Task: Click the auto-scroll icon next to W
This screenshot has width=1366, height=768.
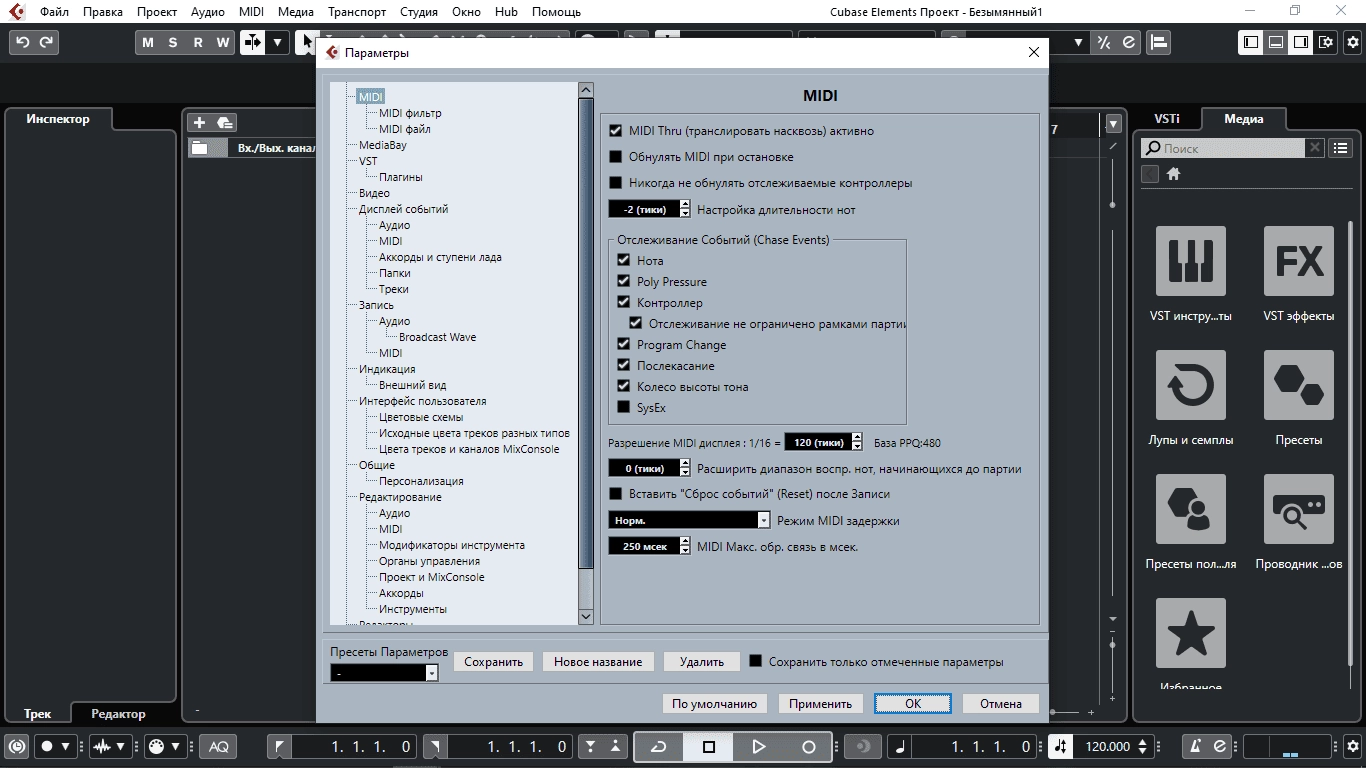Action: (252, 42)
